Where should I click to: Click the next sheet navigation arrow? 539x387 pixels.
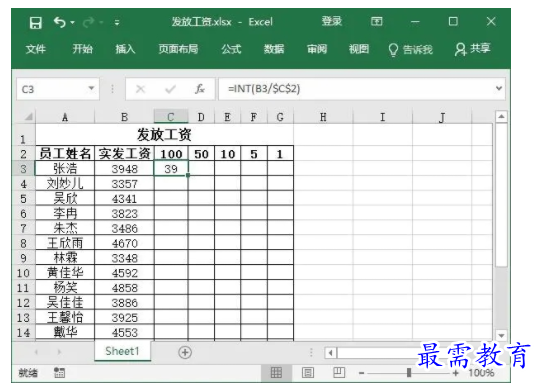[x=59, y=352]
